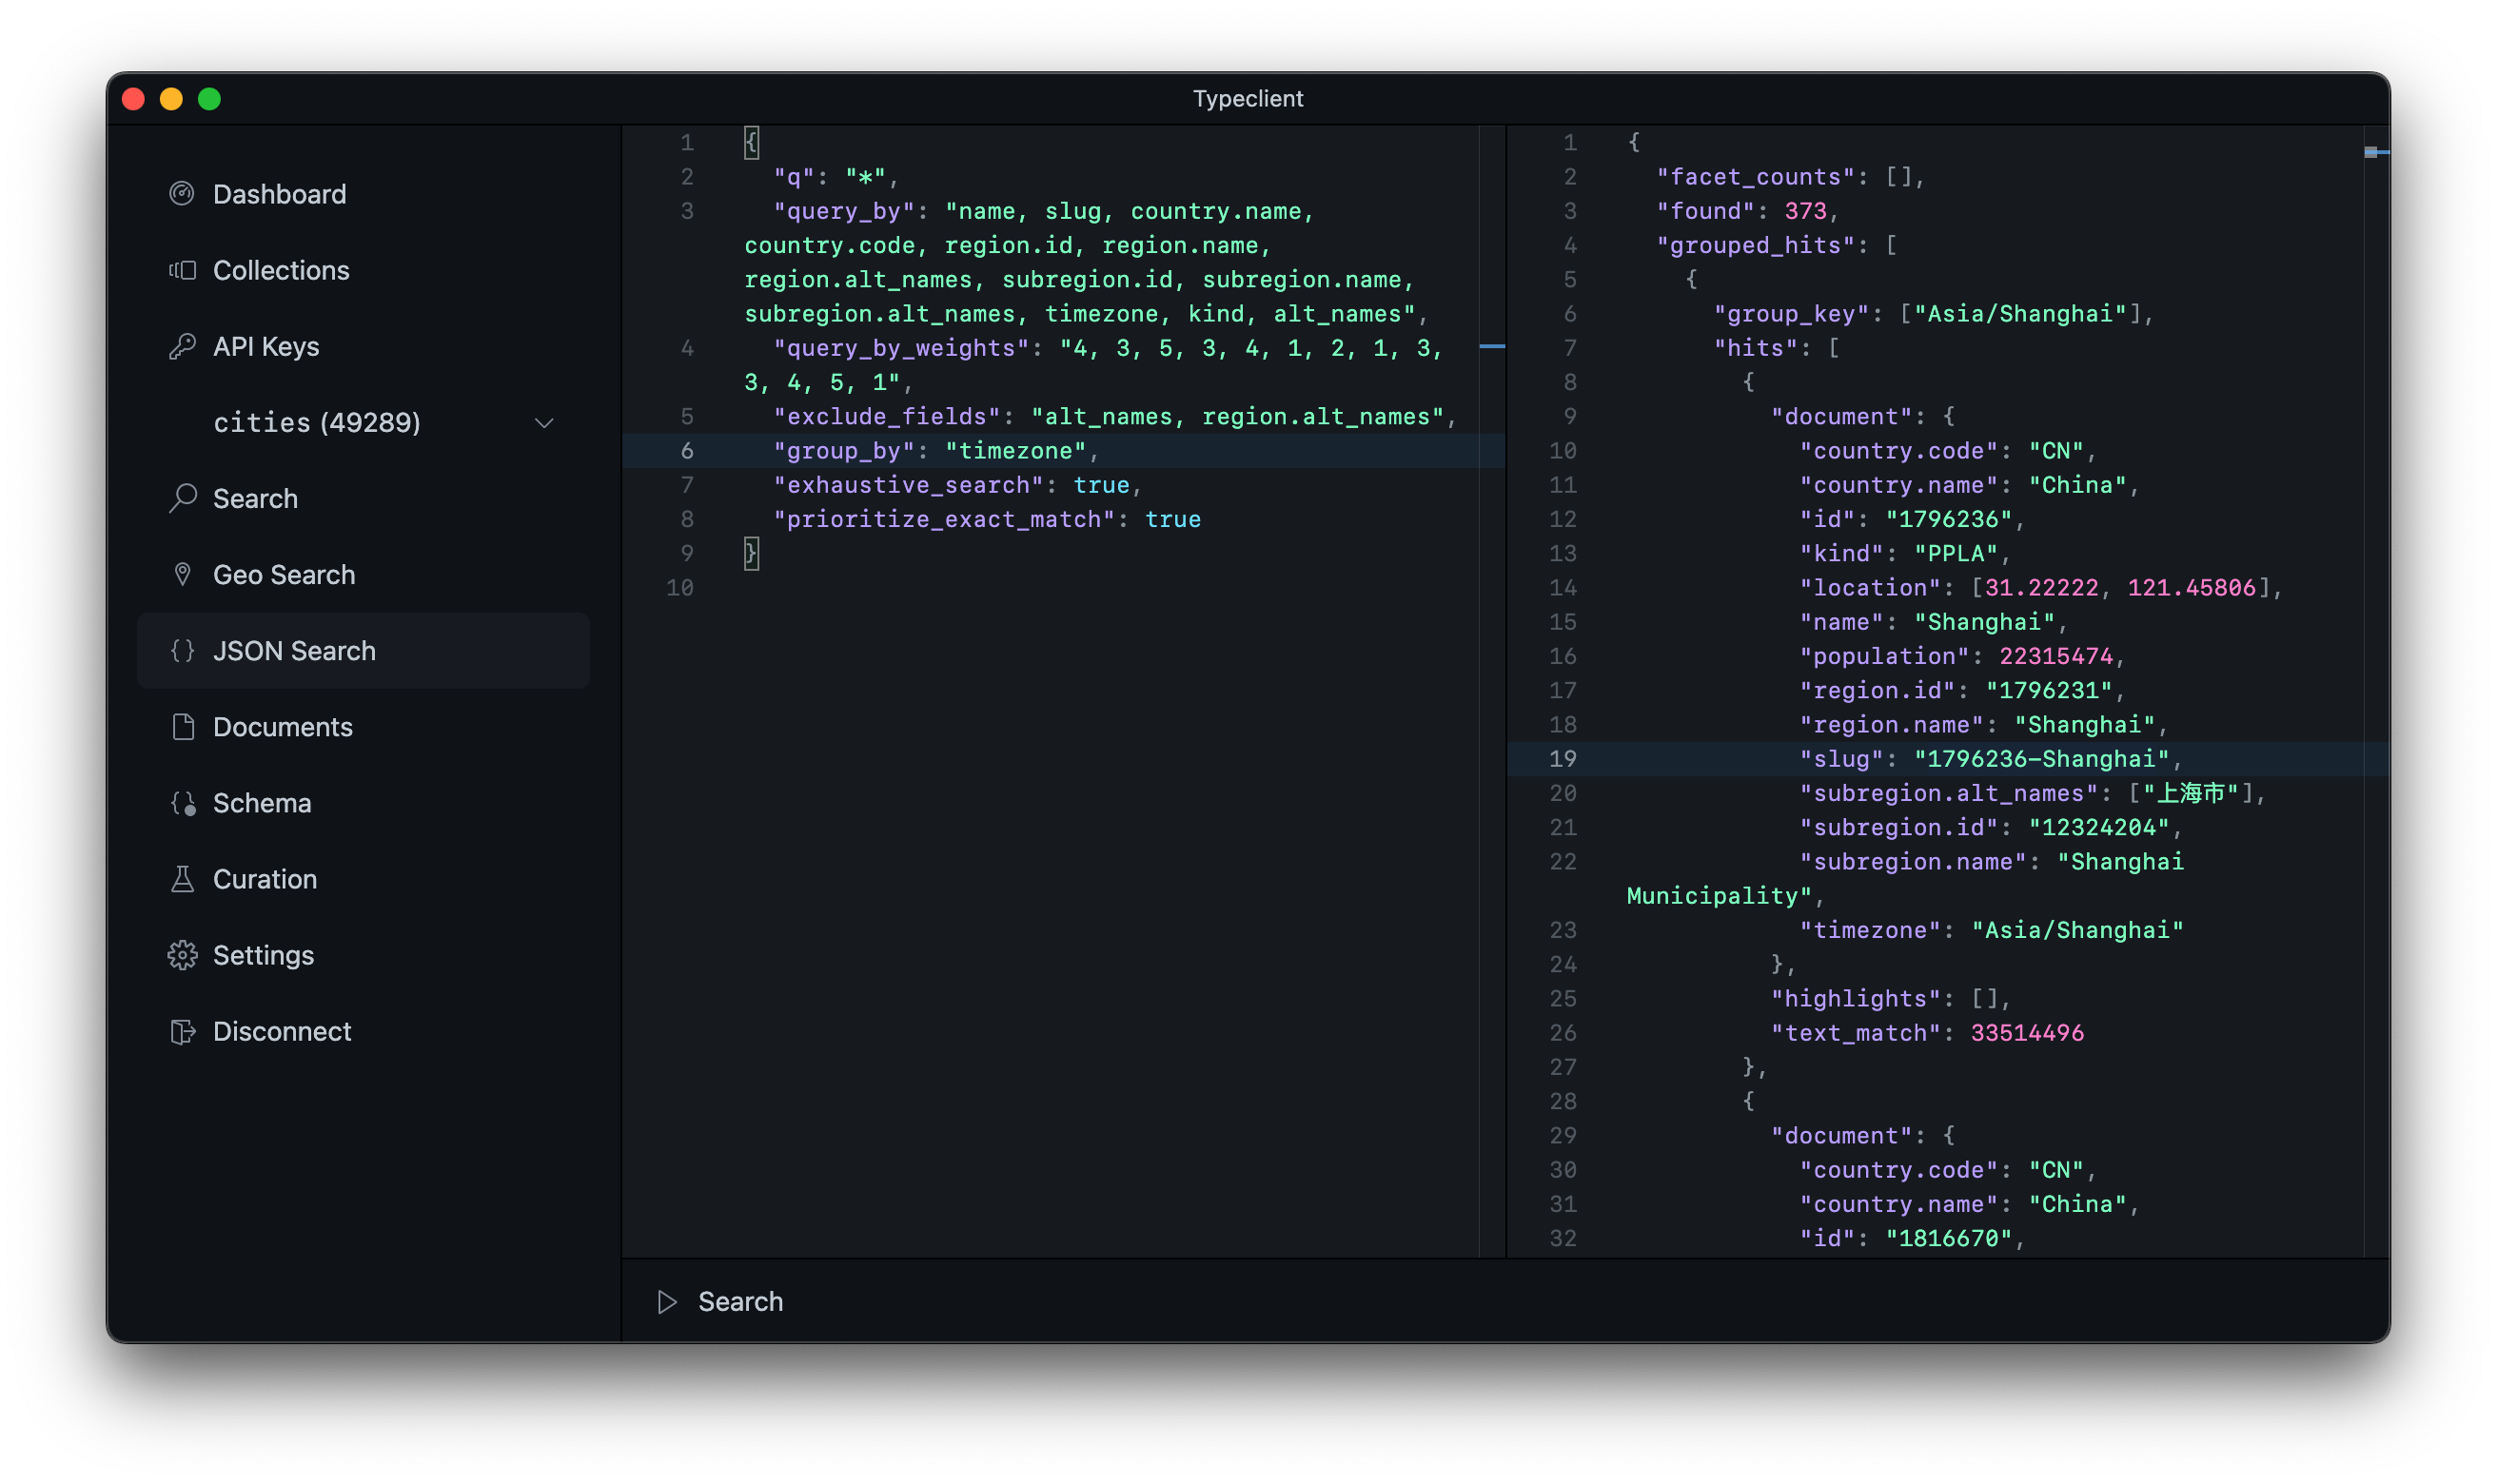Click "exhaustive_search": true line in editor
The width and height of the screenshot is (2497, 1484).
coord(957,485)
